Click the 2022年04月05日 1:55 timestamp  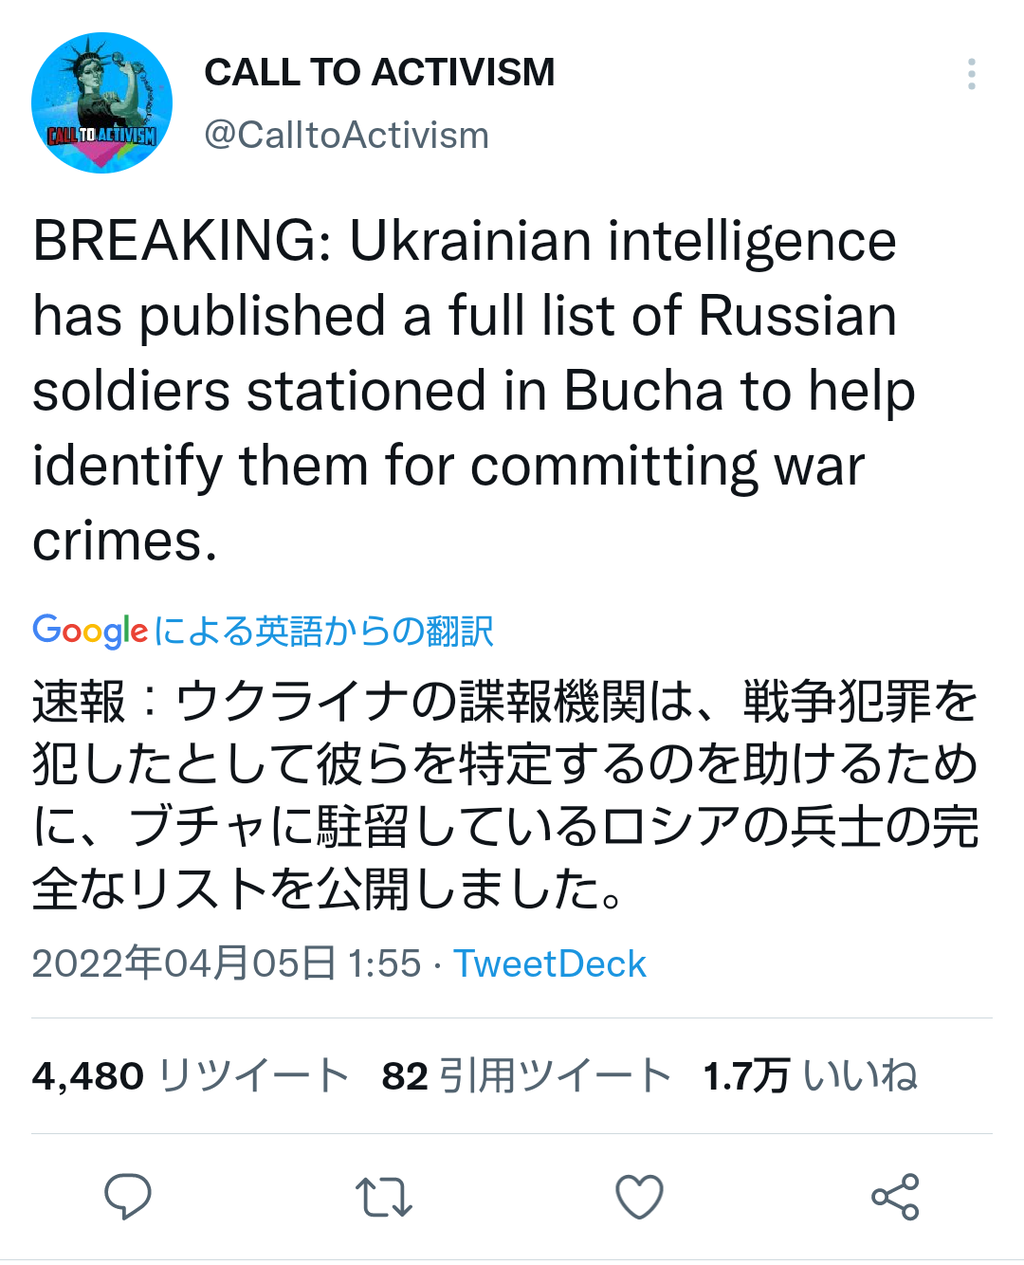[226, 964]
